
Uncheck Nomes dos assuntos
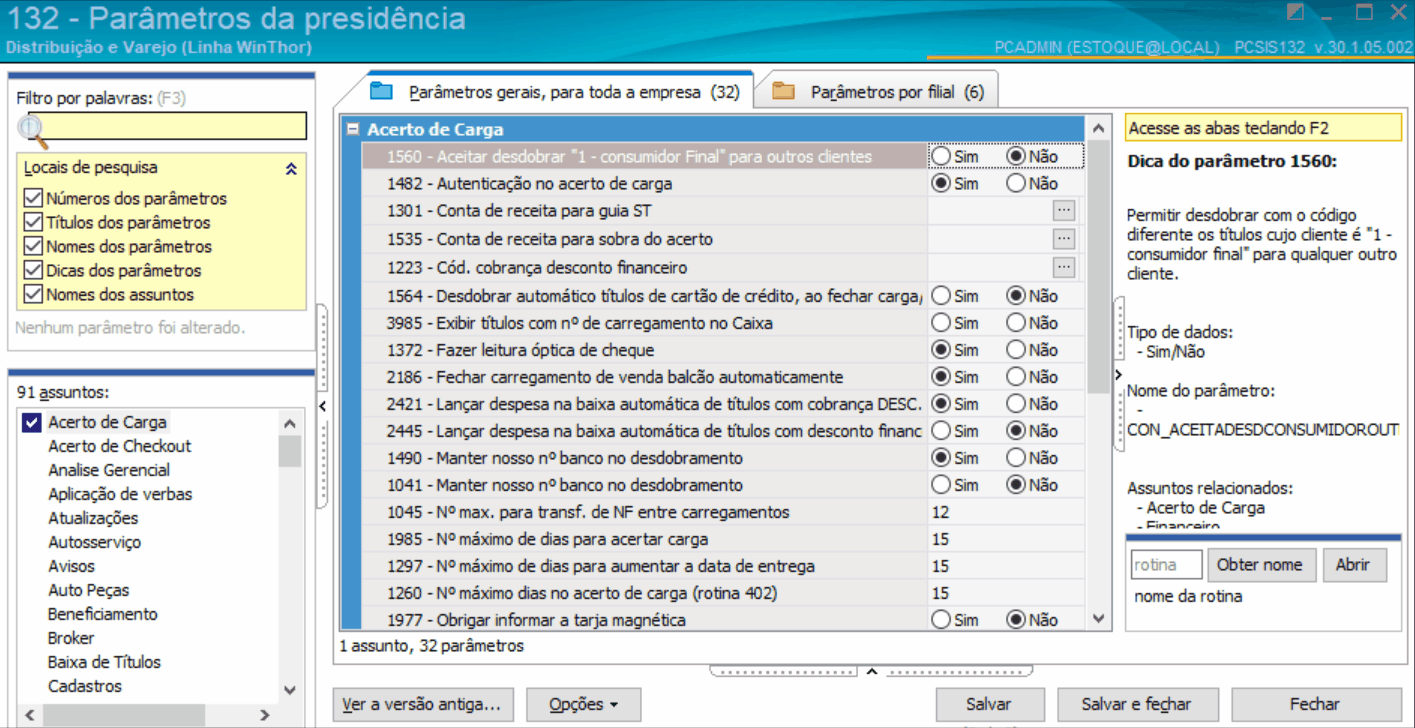33,294
